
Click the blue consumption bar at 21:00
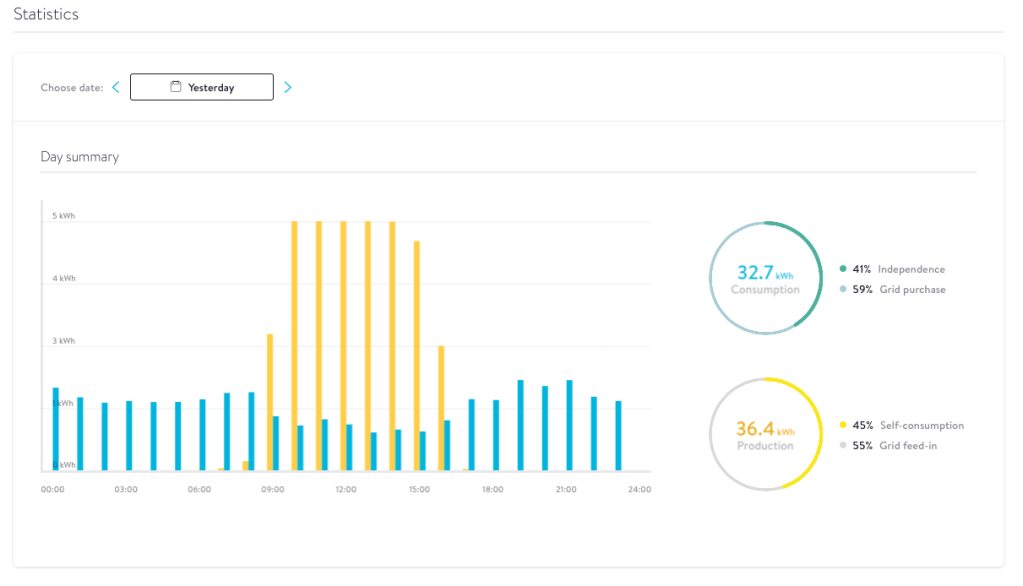pos(569,424)
